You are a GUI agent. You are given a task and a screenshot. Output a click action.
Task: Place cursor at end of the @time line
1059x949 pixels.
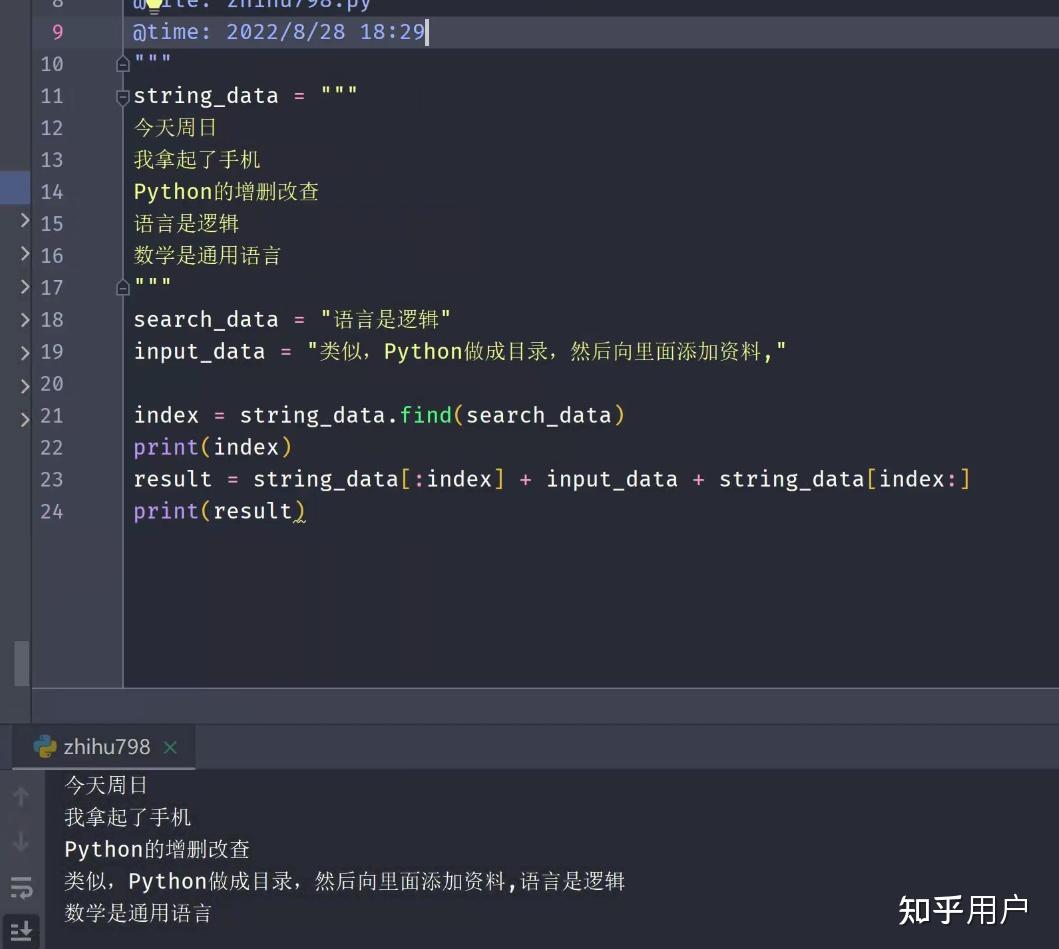[427, 31]
